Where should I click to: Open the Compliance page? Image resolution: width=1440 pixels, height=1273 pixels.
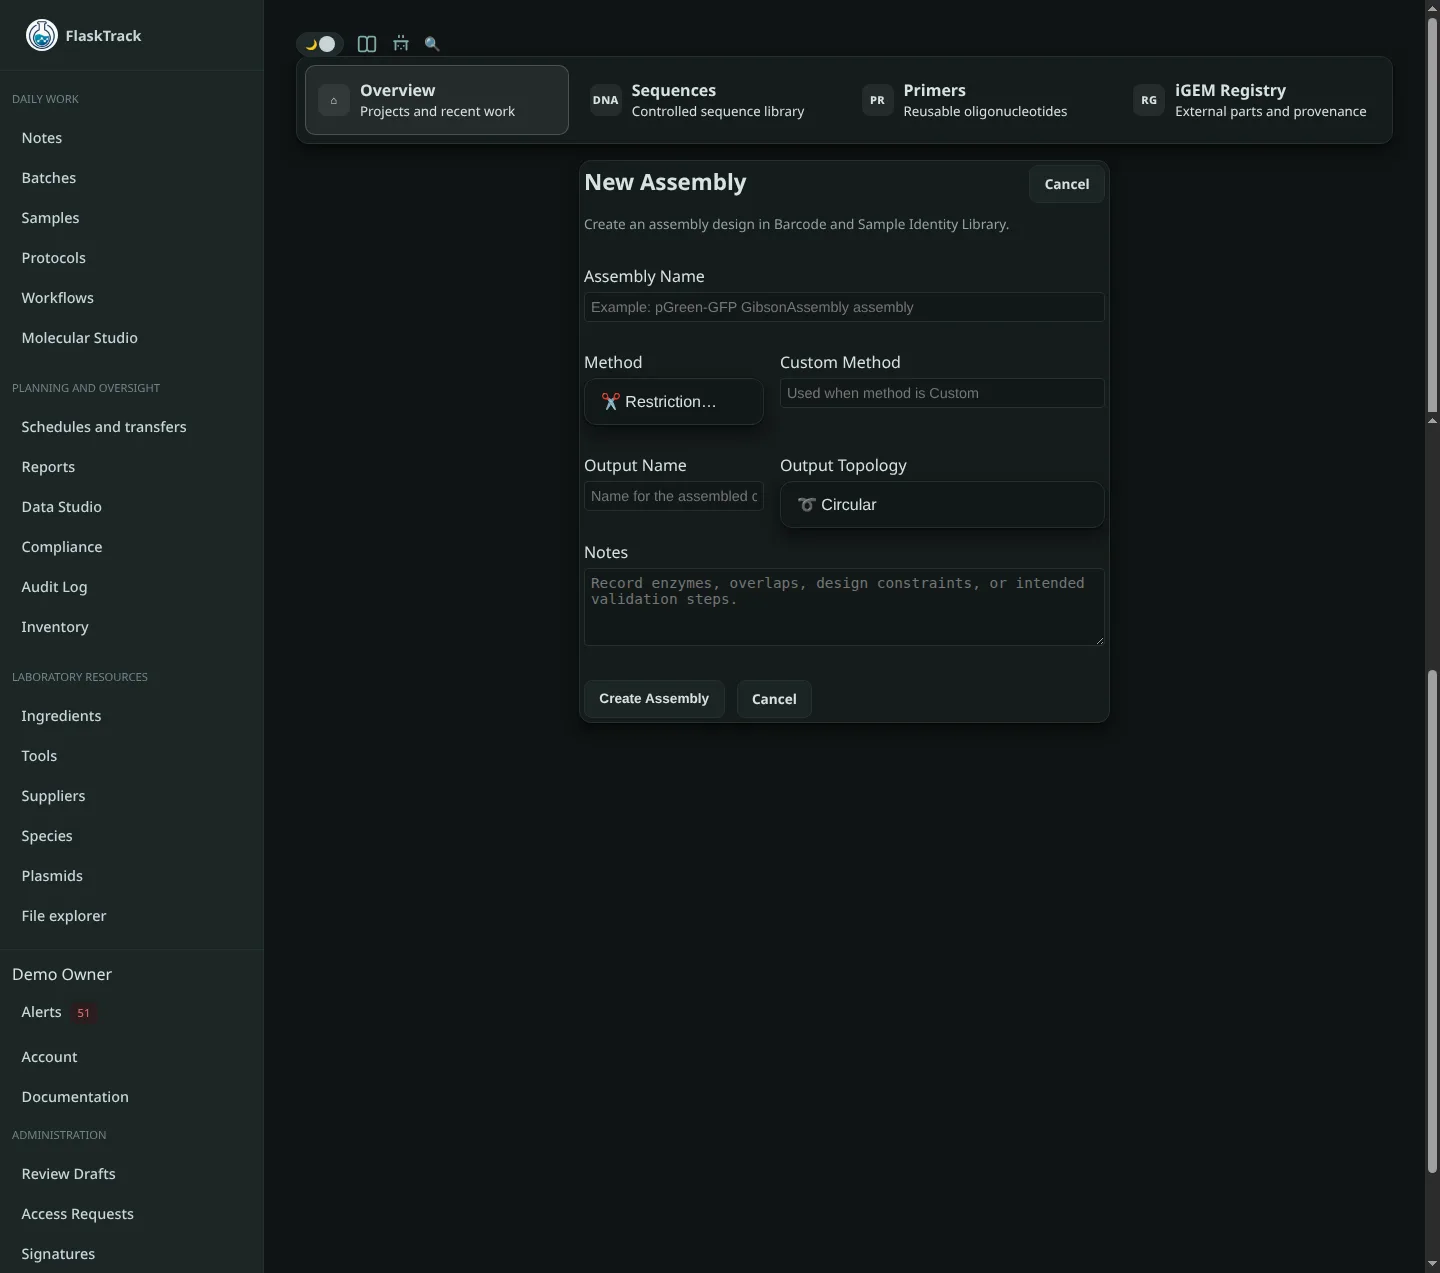(62, 547)
